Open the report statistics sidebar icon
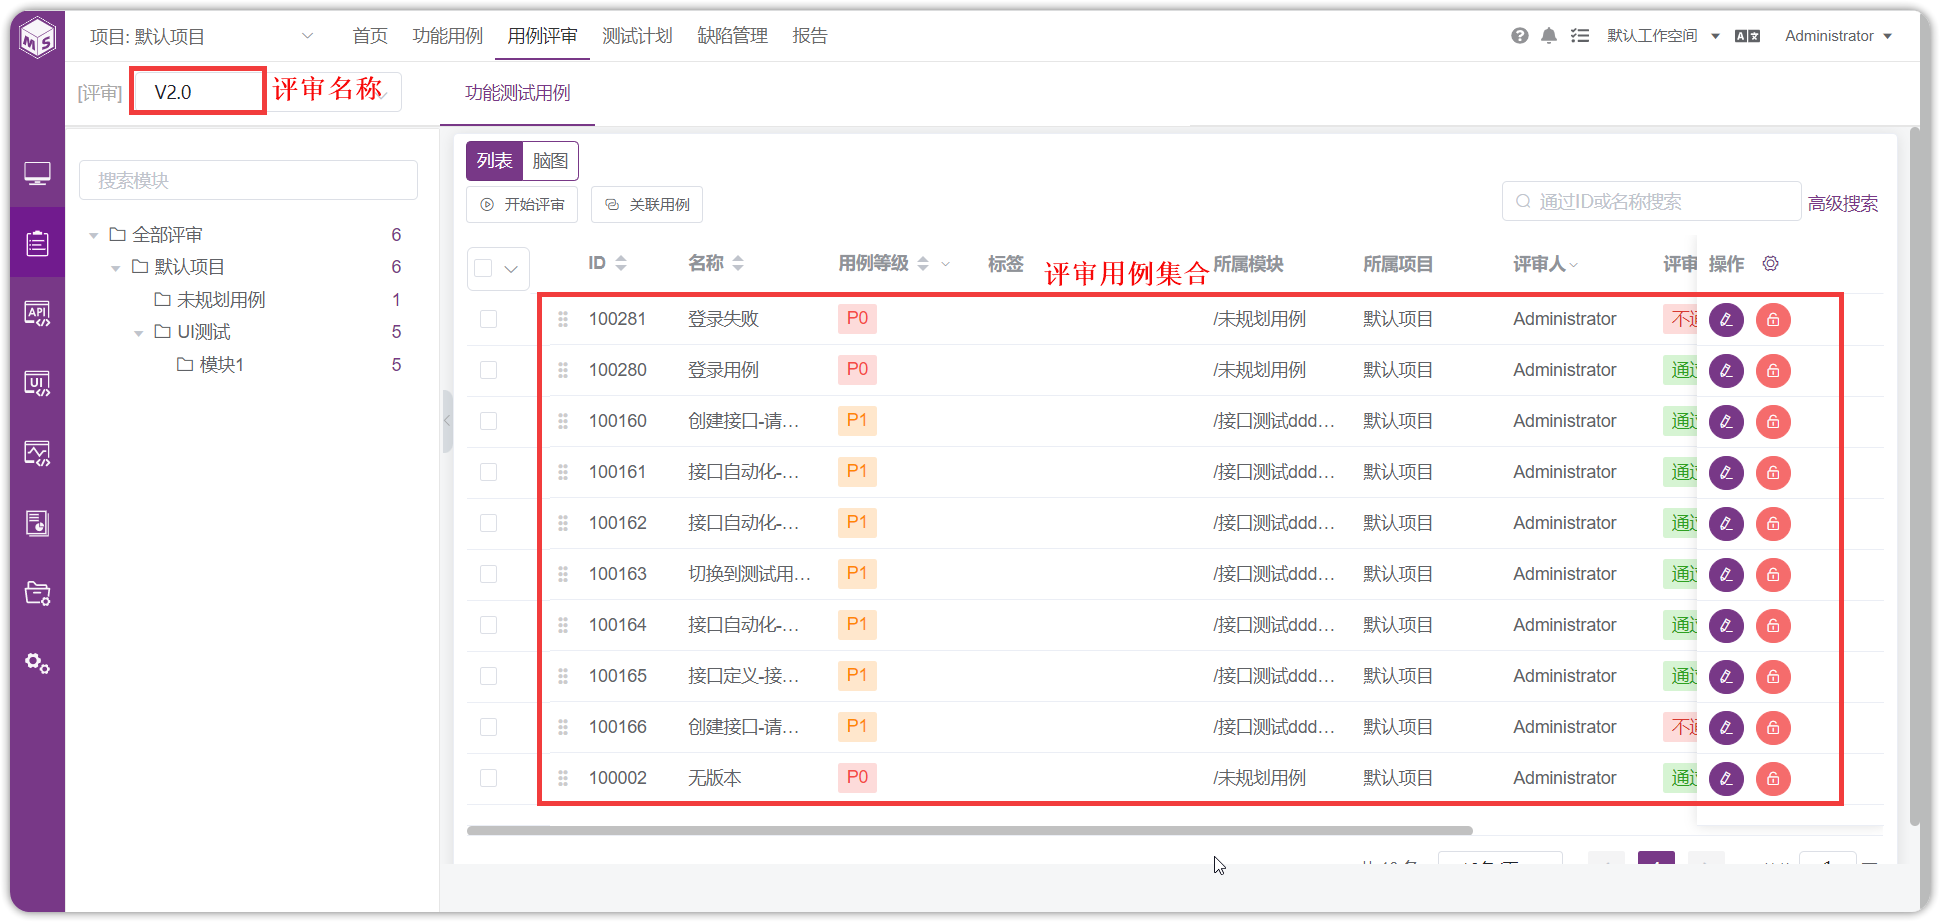This screenshot has width=1940, height=922. point(38,523)
